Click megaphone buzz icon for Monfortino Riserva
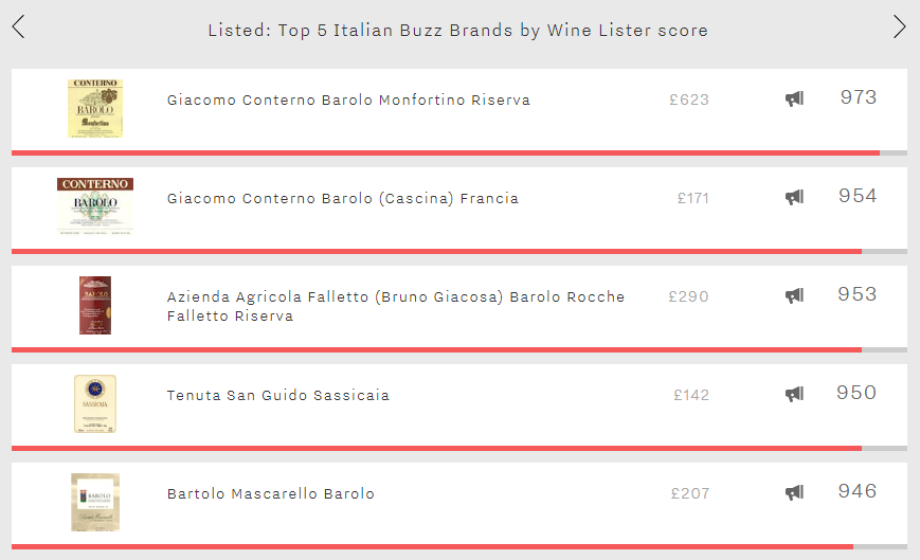The image size is (920, 560). click(794, 99)
